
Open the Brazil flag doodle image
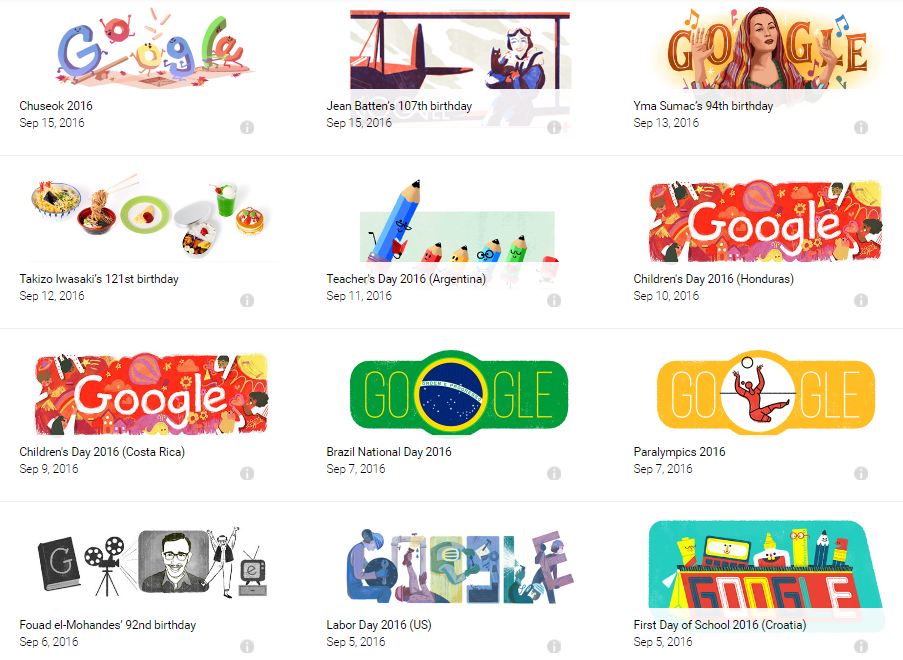pyautogui.click(x=459, y=393)
